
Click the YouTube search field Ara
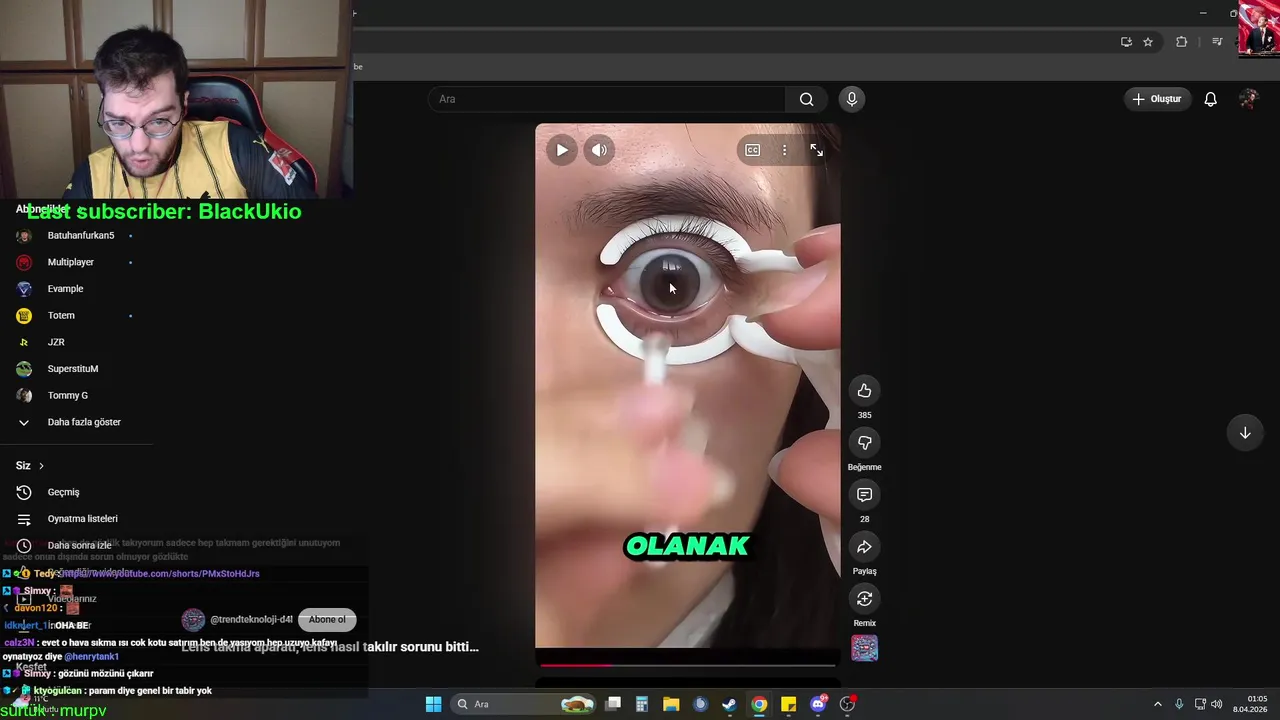coord(607,99)
